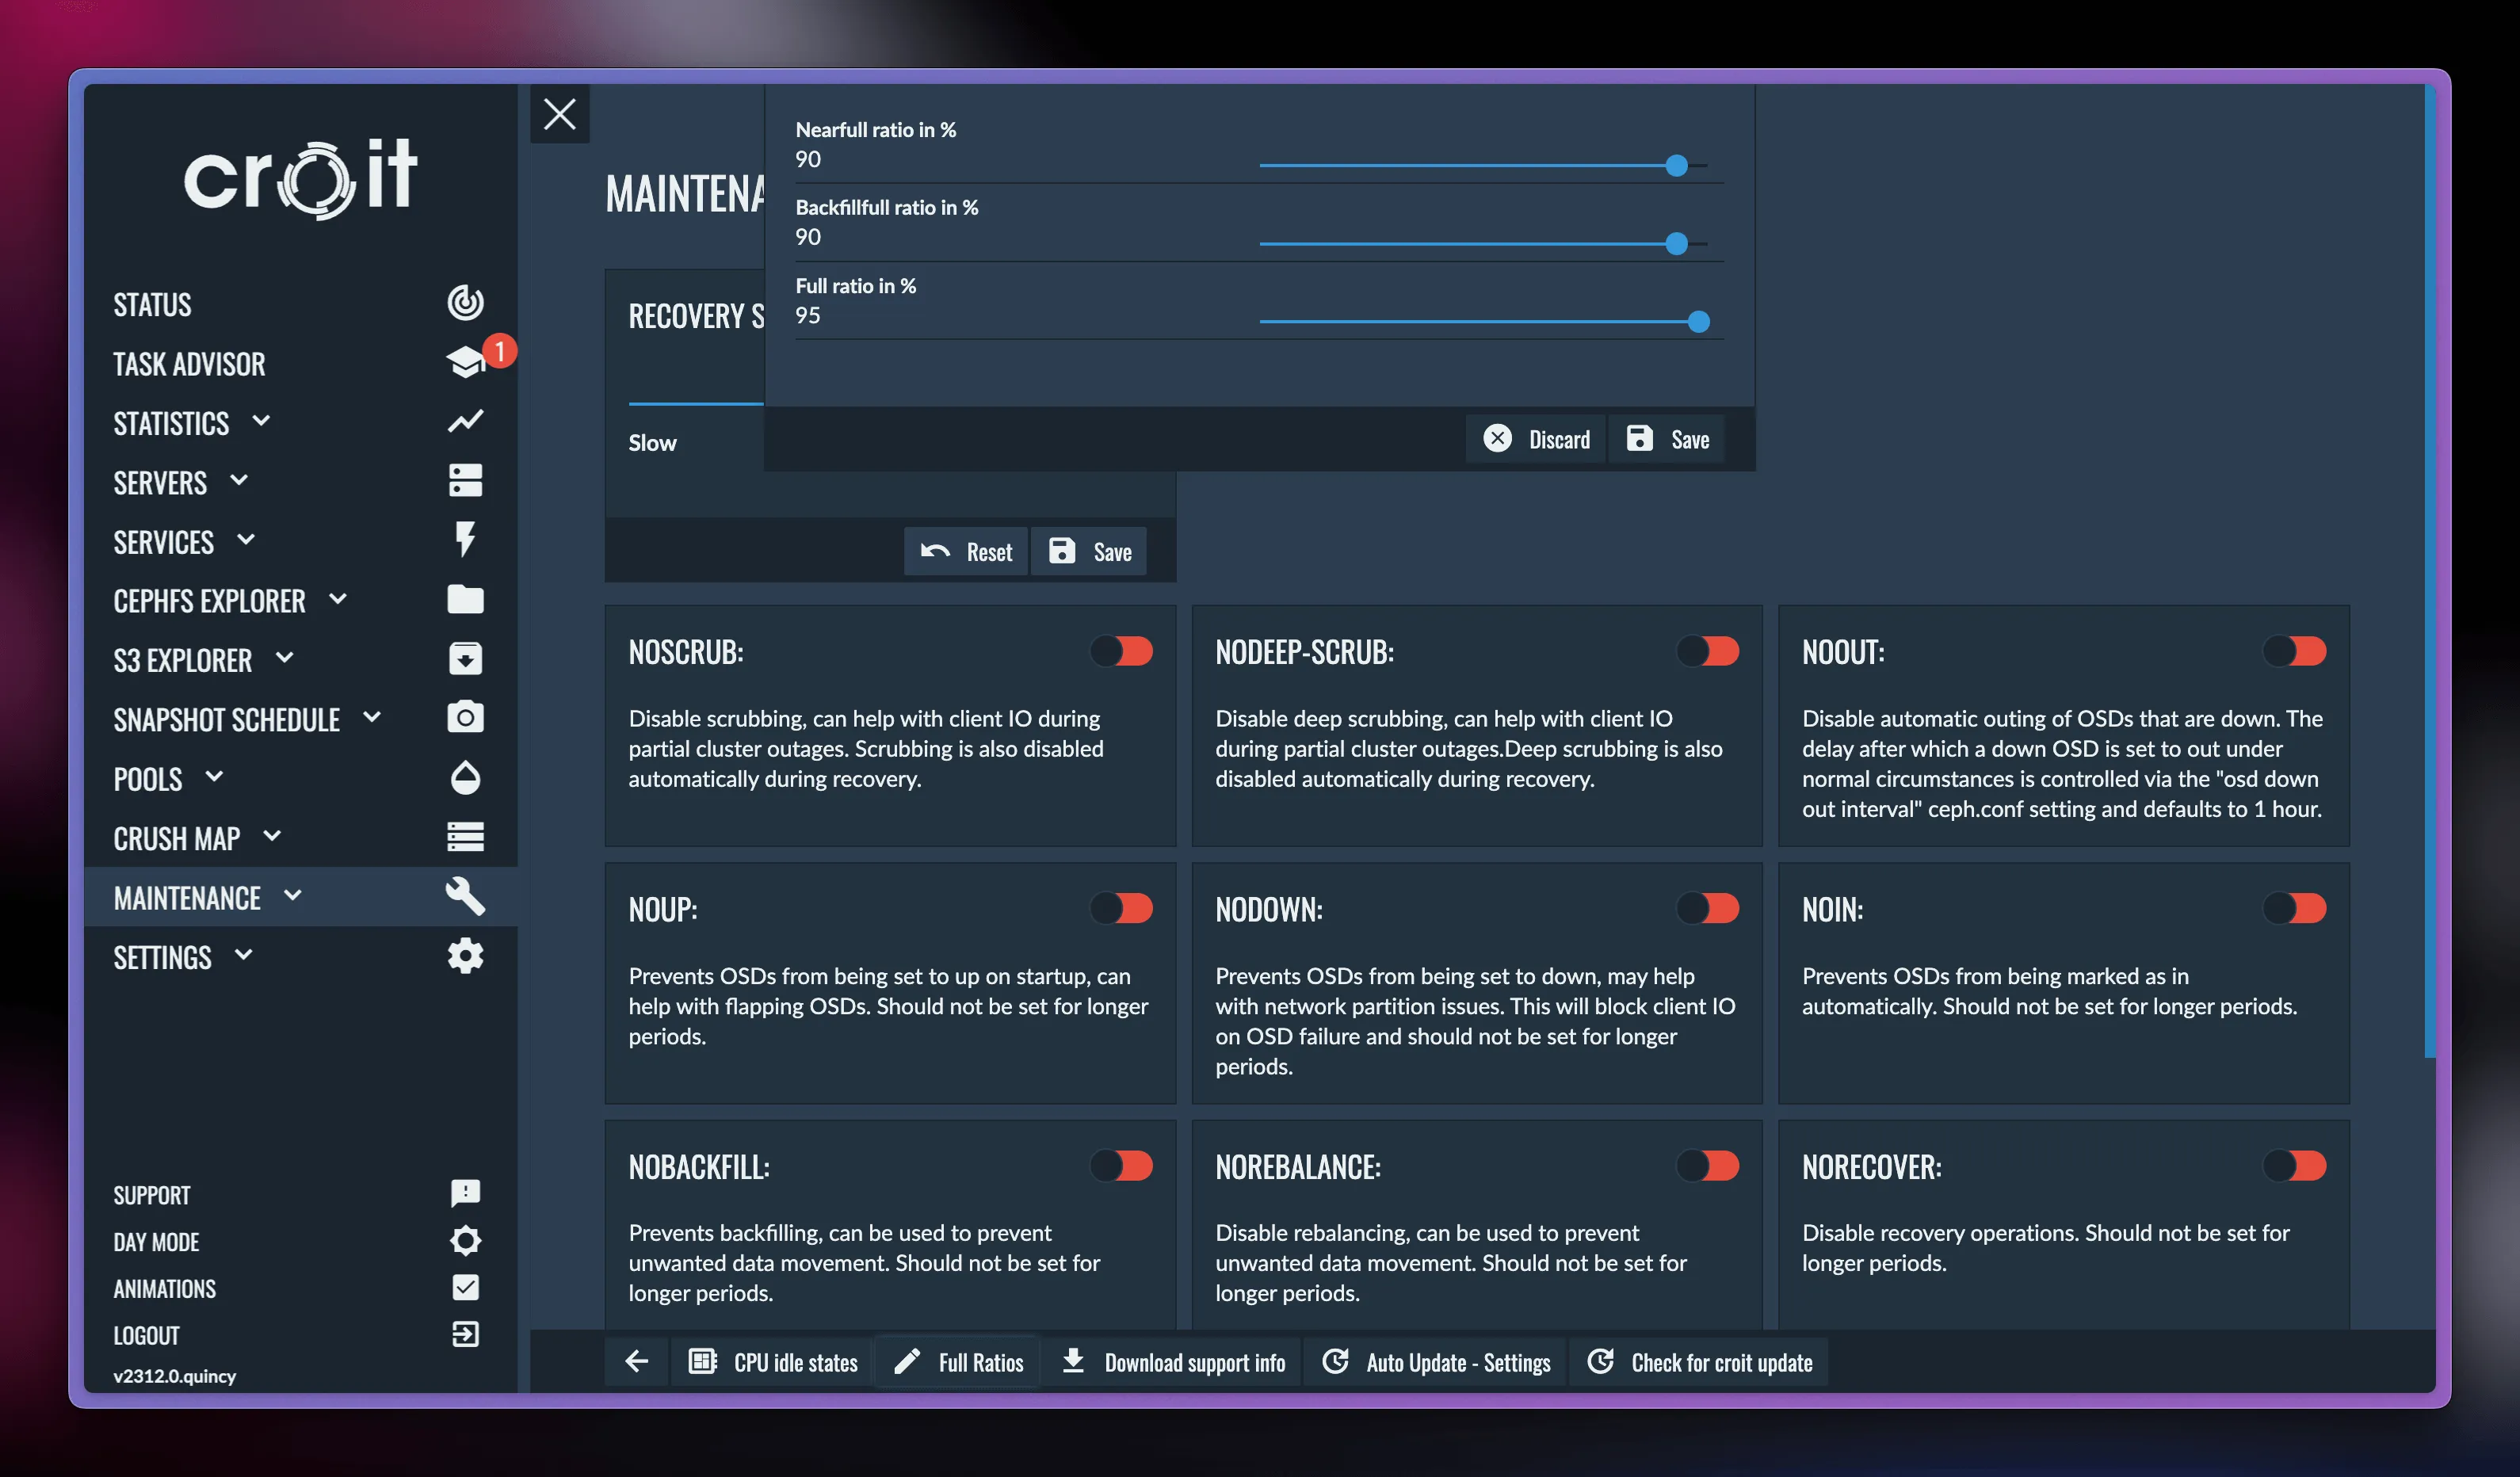Uncheck the Animations checkbox
Image resolution: width=2520 pixels, height=1477 pixels.
pos(465,1287)
